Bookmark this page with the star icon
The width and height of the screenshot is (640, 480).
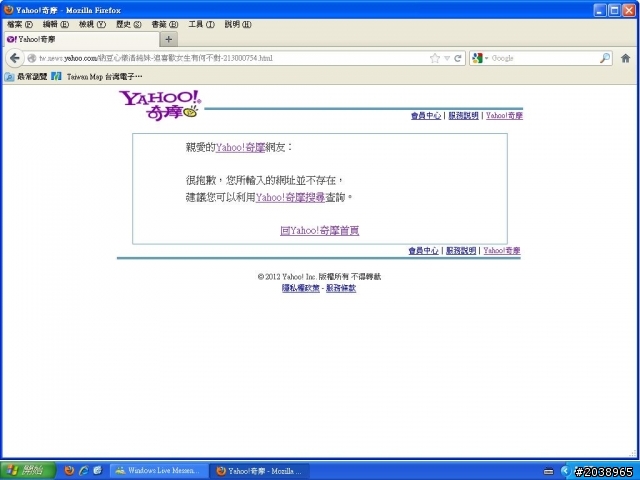[435, 58]
